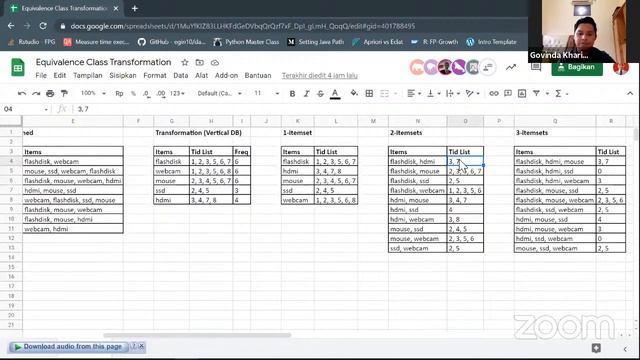This screenshot has width=640, height=360.
Task: Click the Merge cells icon
Action: click(384, 93)
